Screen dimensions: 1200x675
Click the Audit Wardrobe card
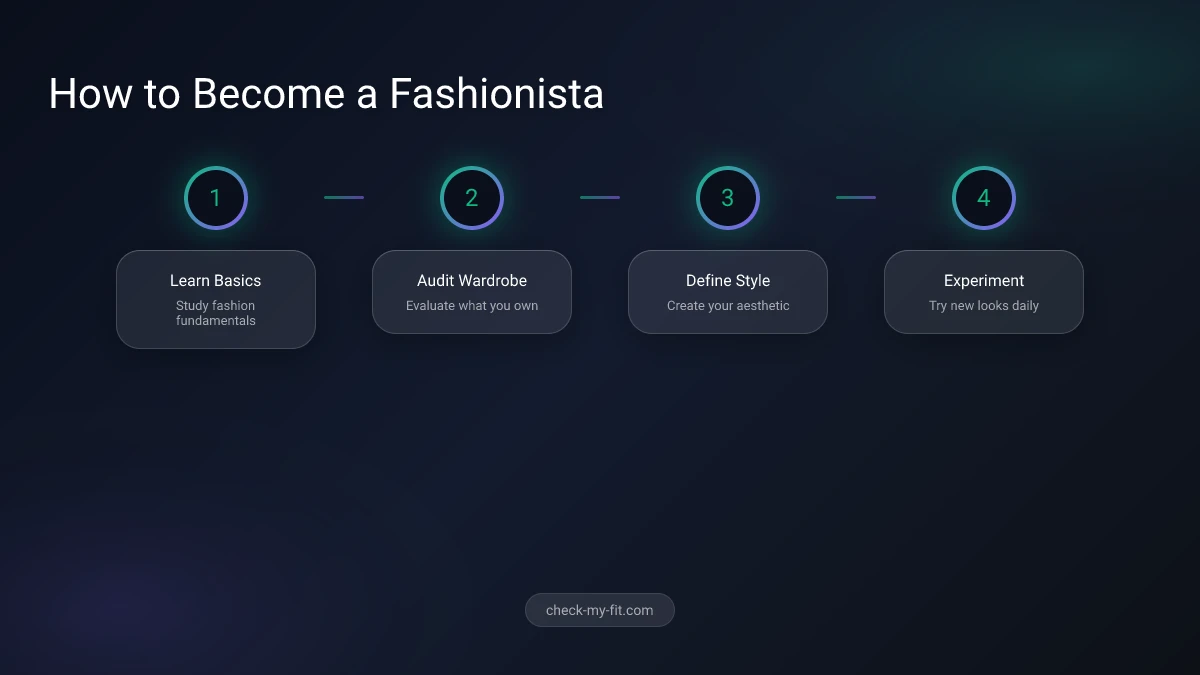tap(472, 292)
